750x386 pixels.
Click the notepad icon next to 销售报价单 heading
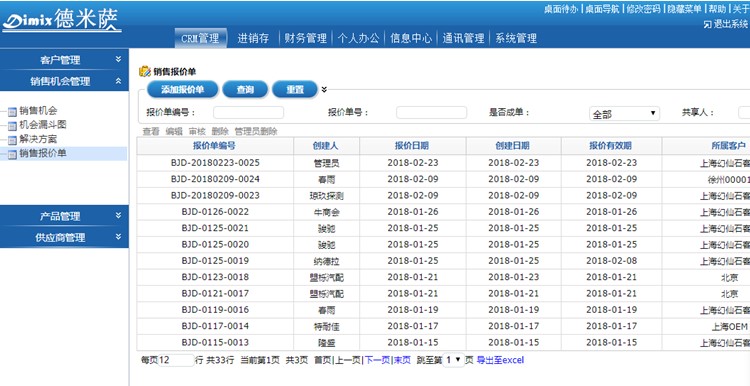pos(144,72)
